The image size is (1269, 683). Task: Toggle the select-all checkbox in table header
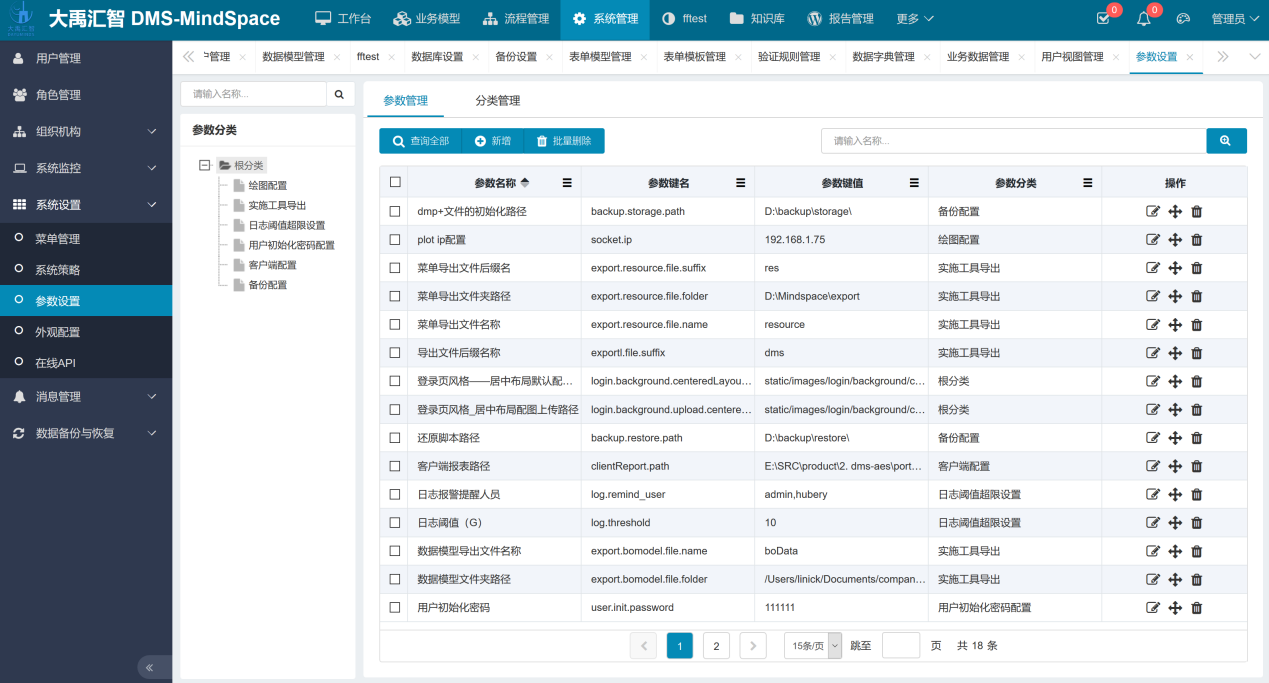[395, 182]
